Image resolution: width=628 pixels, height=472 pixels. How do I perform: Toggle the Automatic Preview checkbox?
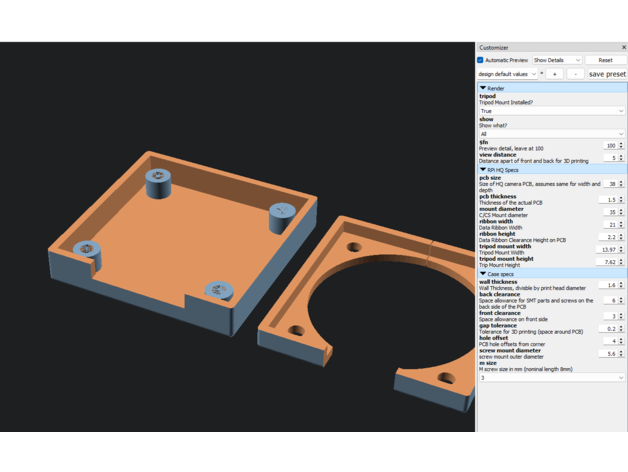[481, 60]
